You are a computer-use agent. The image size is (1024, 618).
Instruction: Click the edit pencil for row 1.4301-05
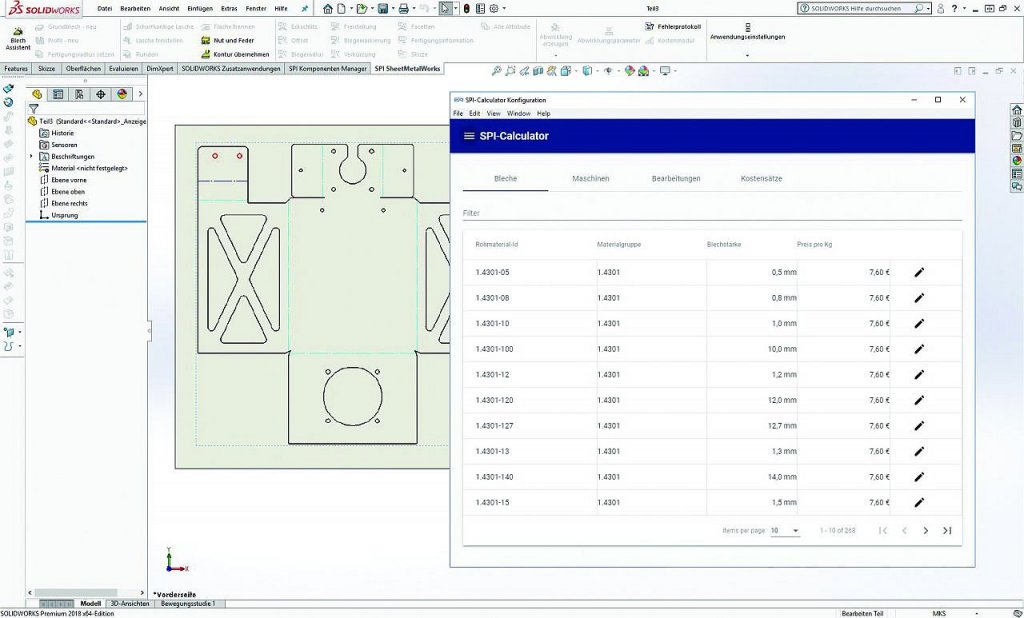pos(919,272)
